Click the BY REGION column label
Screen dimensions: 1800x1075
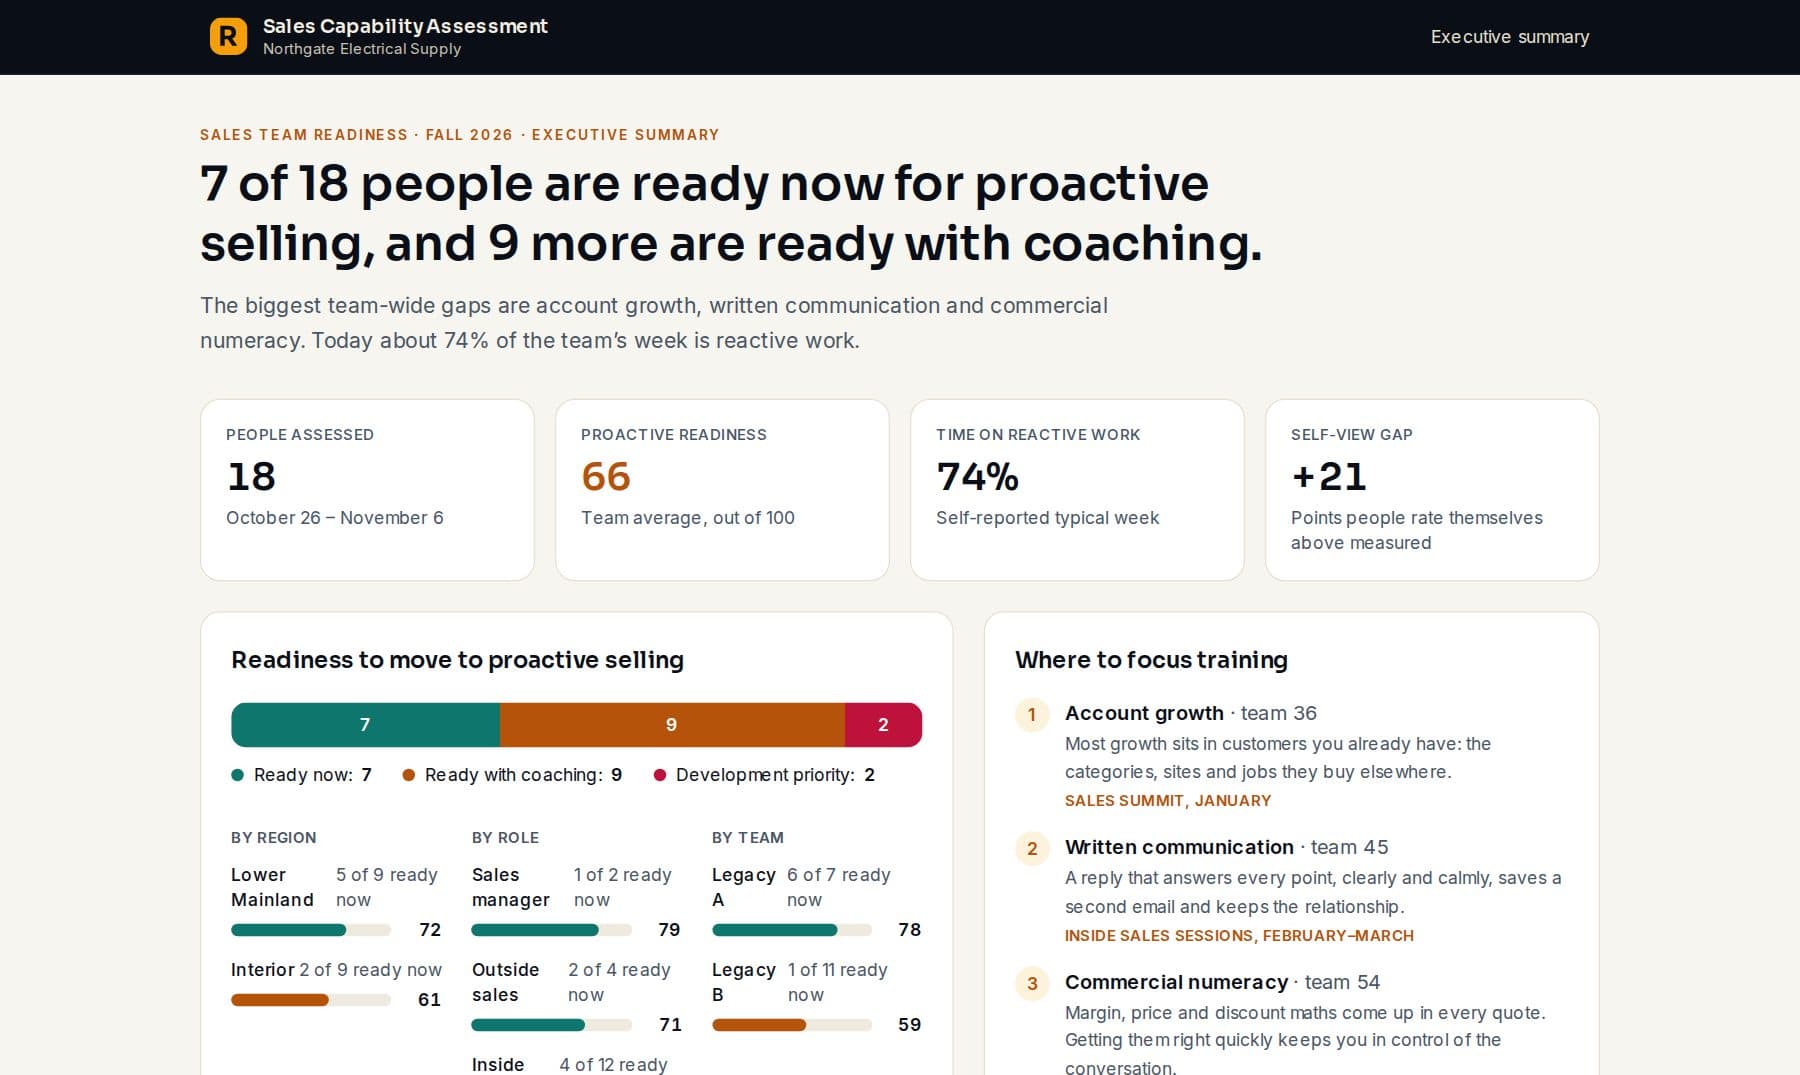[273, 838]
